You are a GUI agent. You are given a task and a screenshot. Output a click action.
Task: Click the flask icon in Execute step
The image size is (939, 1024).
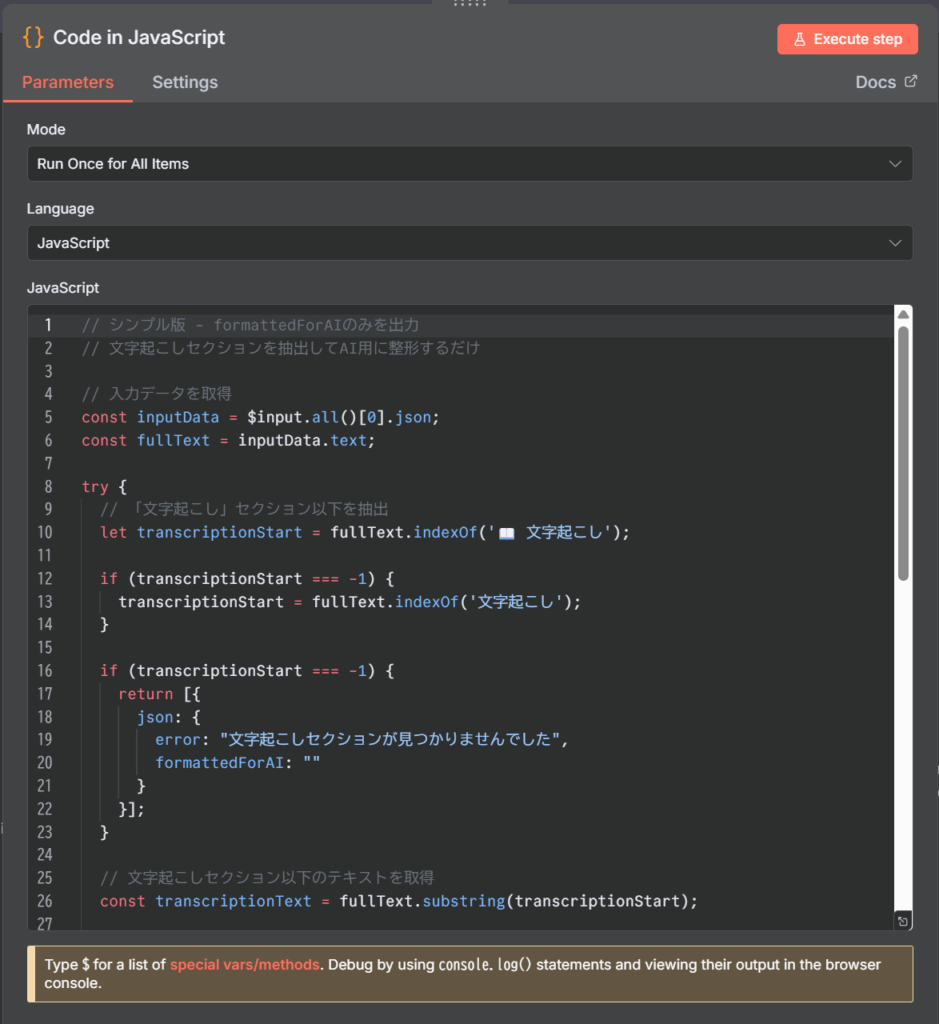point(799,39)
